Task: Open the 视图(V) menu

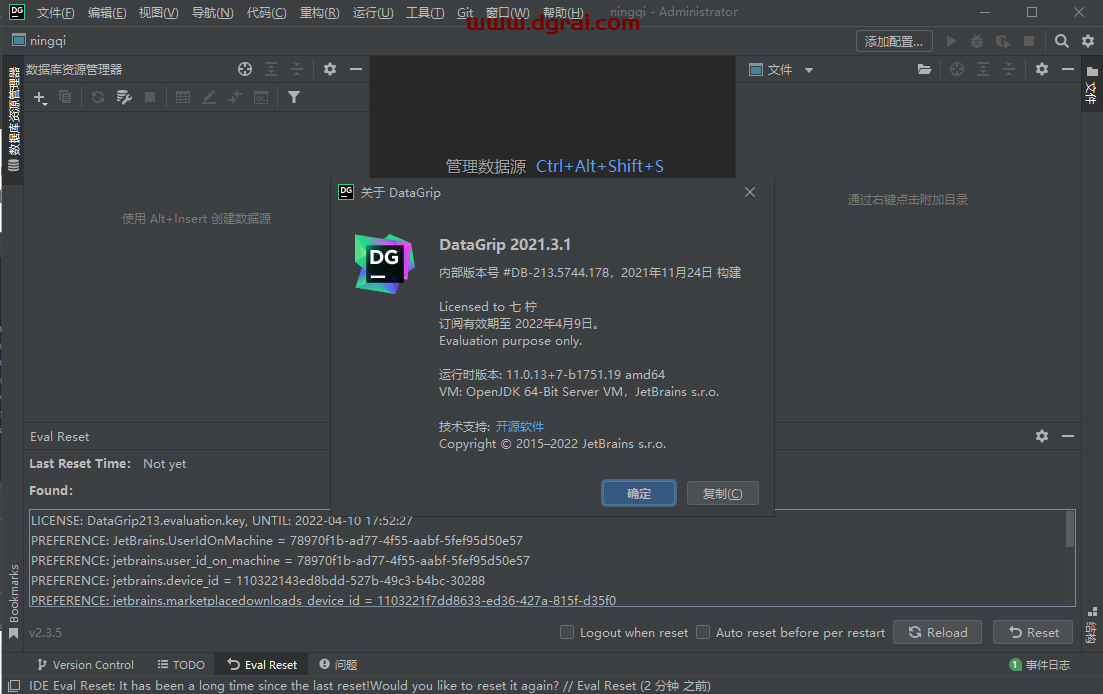Action: tap(158, 13)
